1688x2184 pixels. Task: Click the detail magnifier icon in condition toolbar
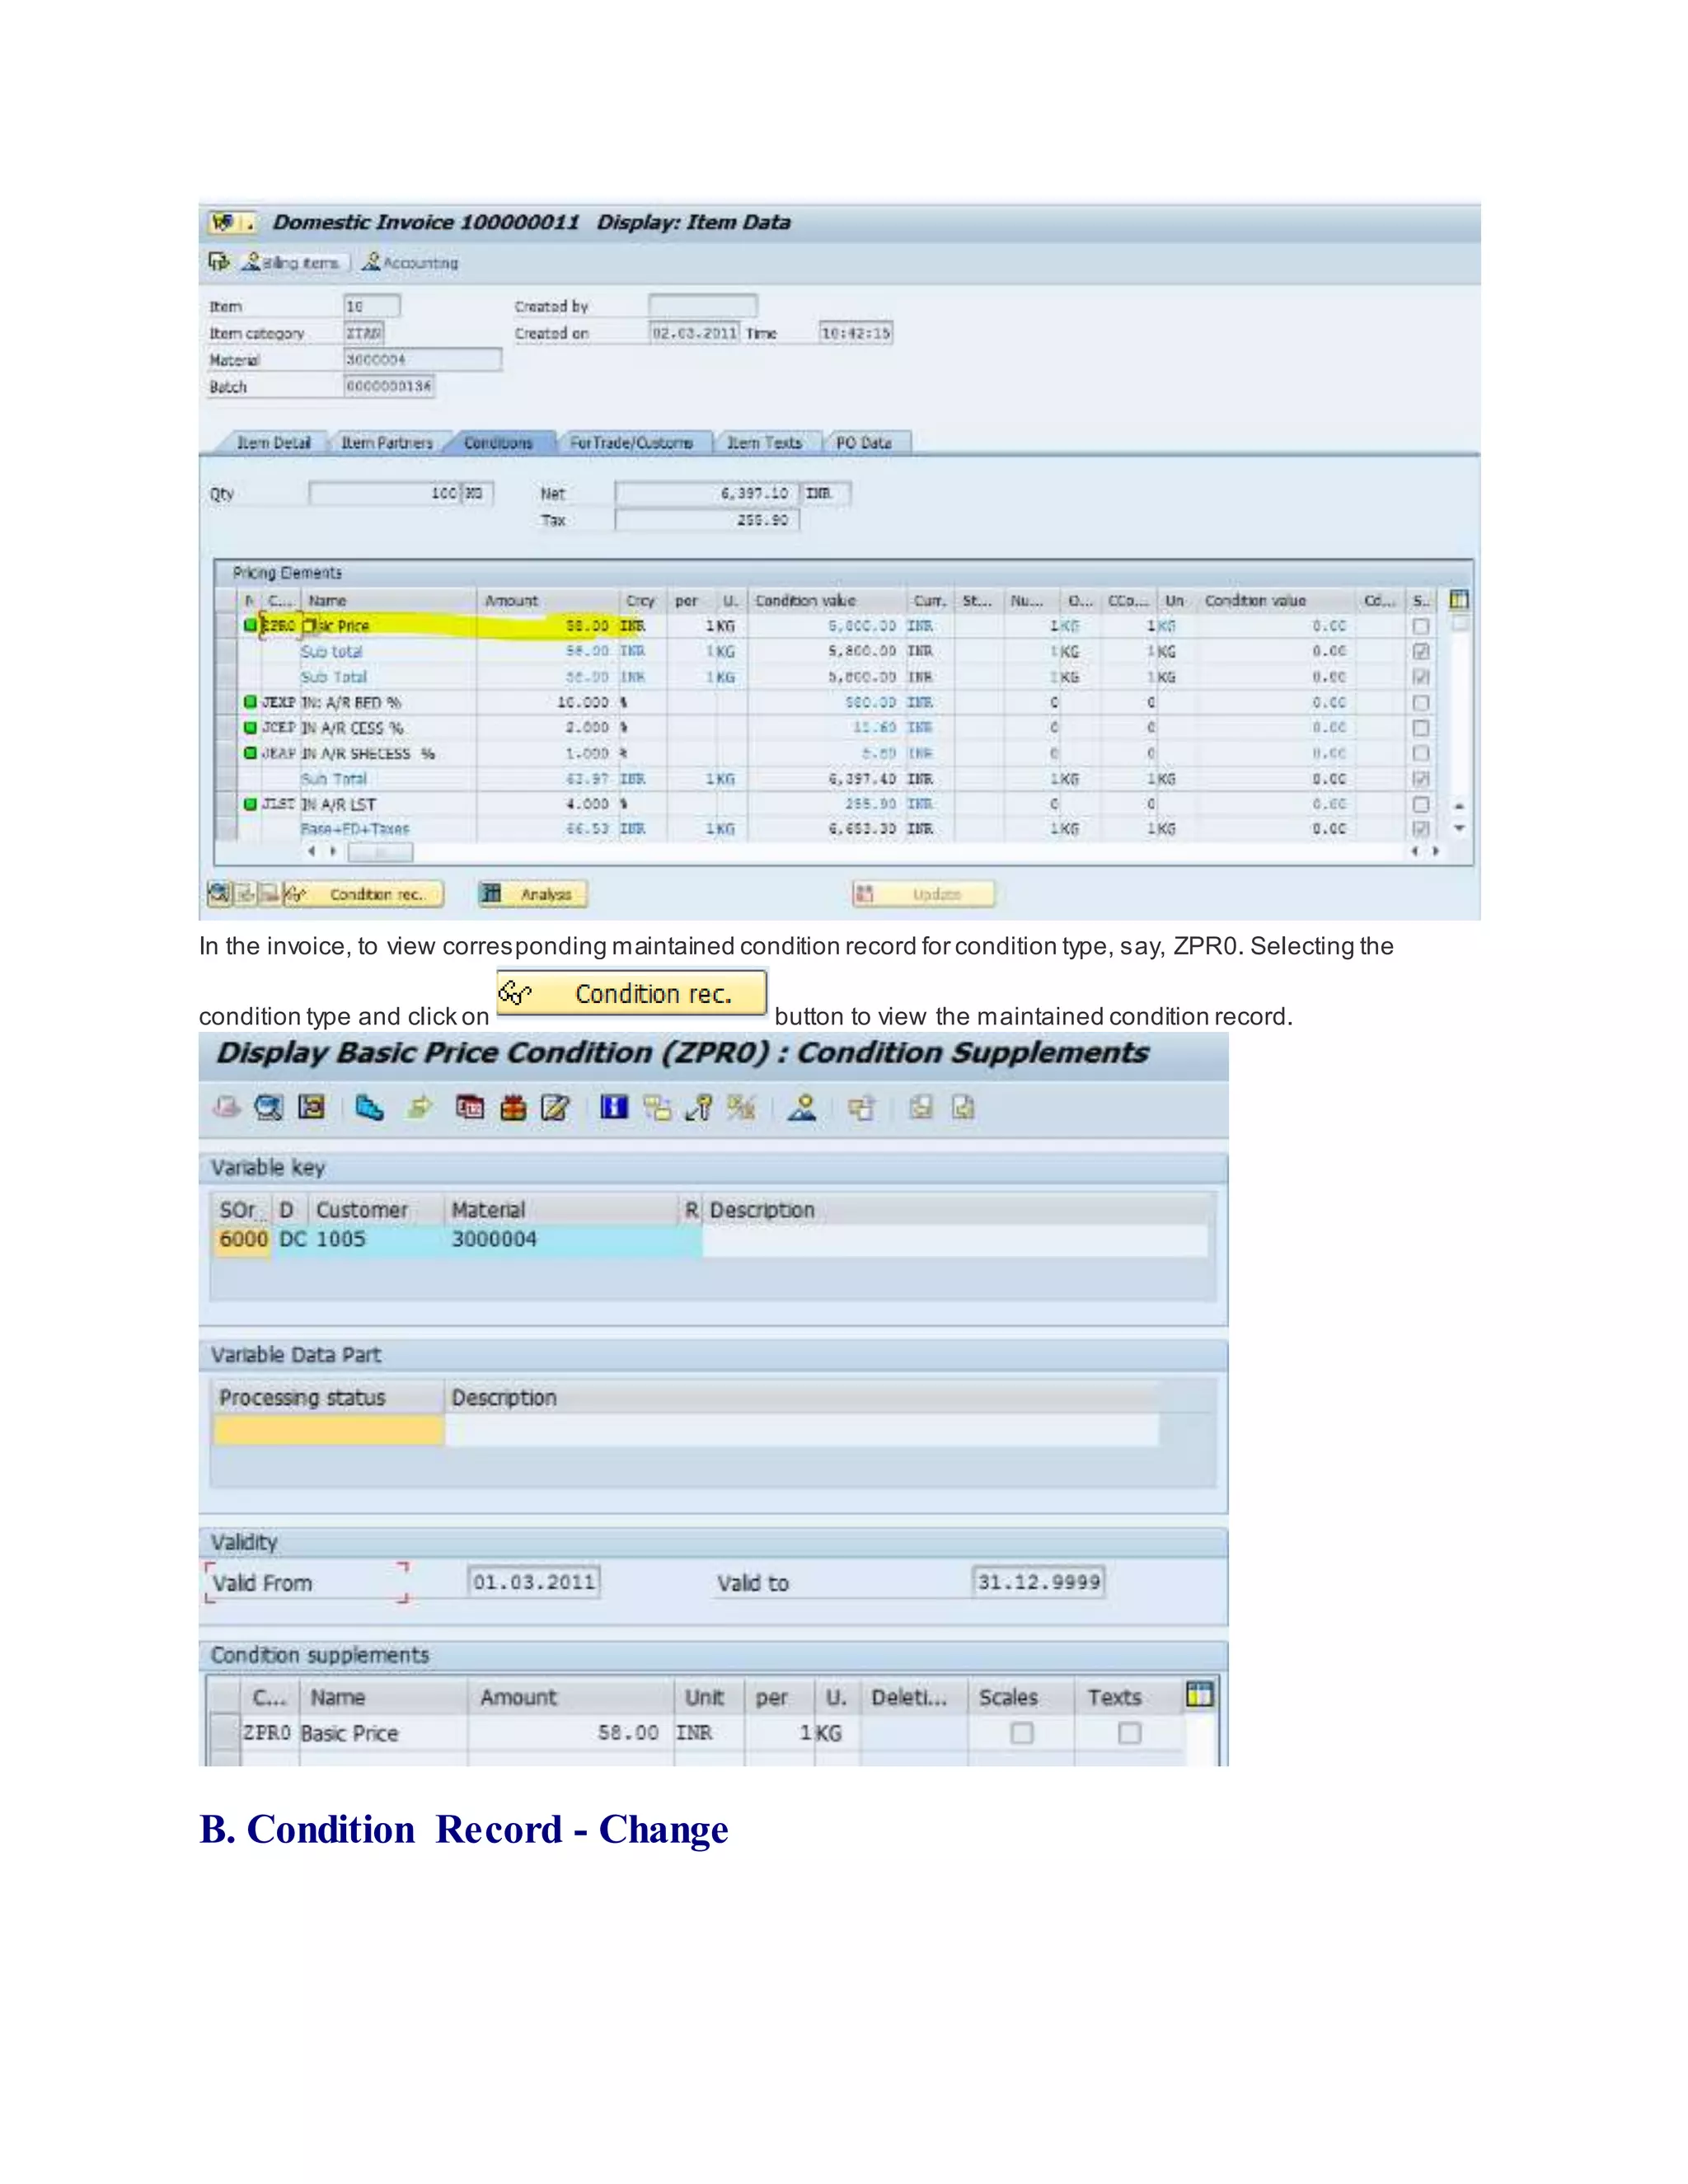pyautogui.click(x=268, y=1107)
